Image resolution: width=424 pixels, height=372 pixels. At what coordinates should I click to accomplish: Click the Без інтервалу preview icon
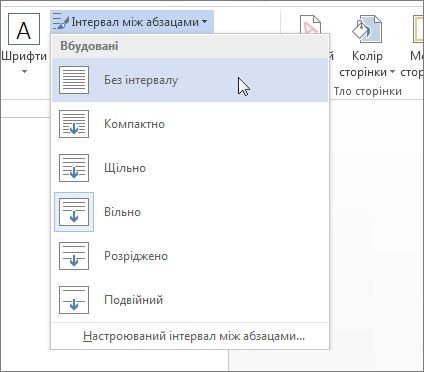(x=74, y=80)
